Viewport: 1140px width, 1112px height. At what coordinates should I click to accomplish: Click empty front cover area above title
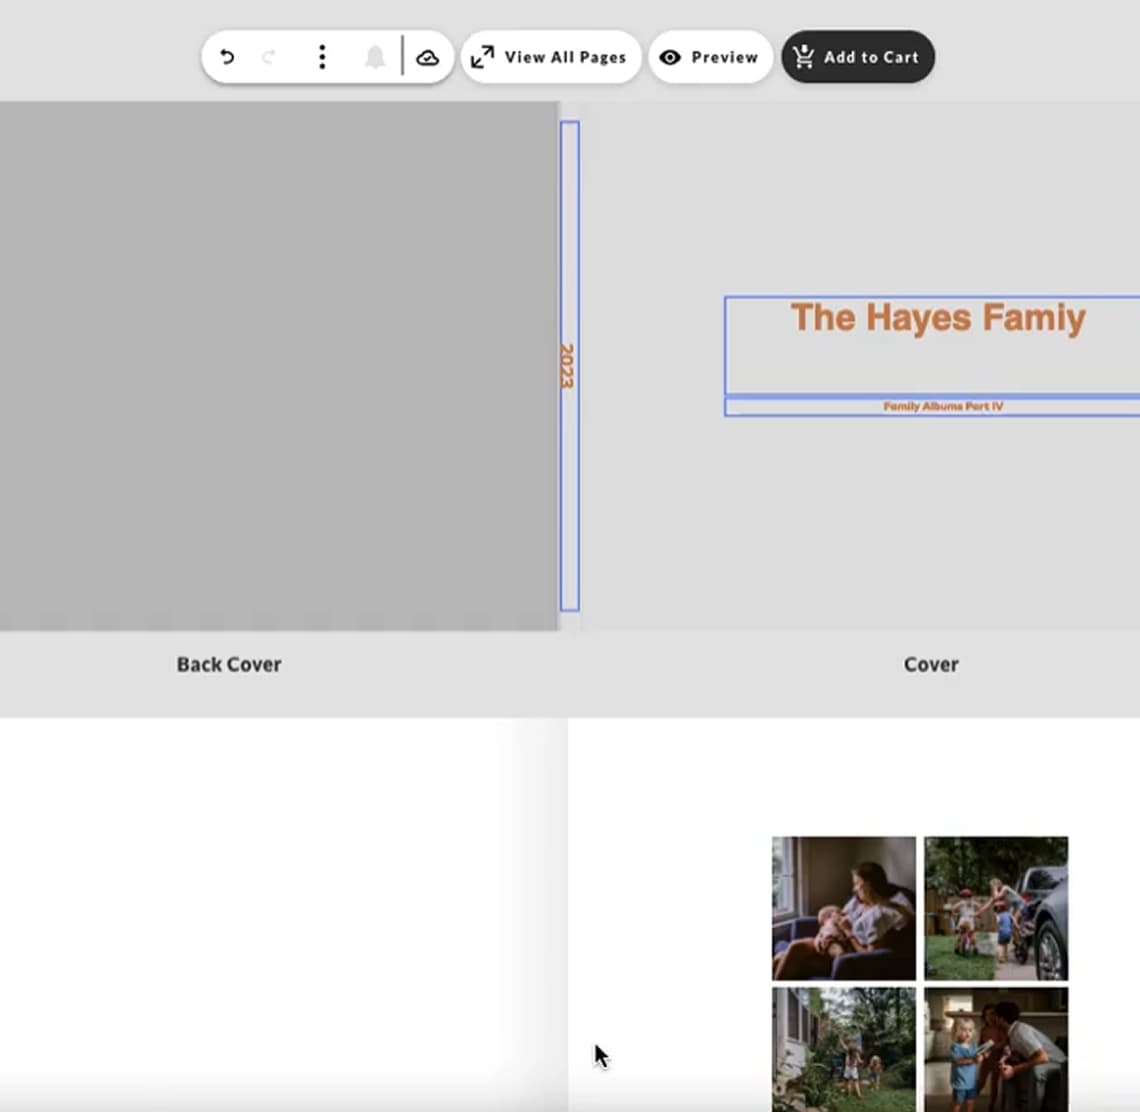click(860, 200)
